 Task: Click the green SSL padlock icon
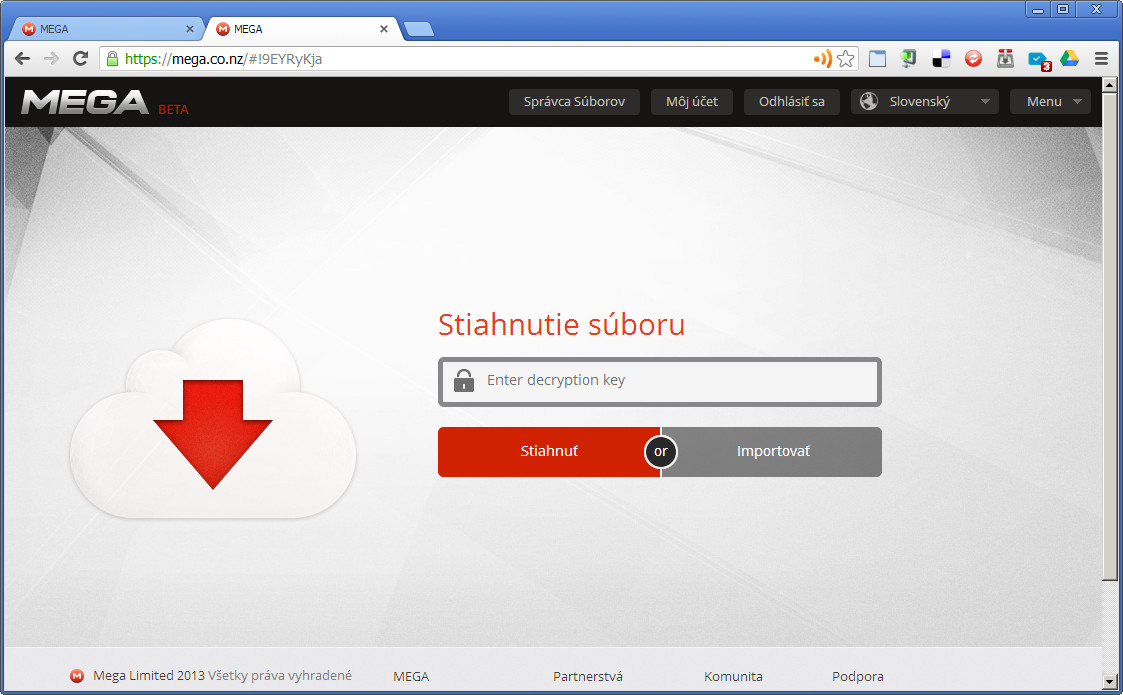click(x=112, y=59)
